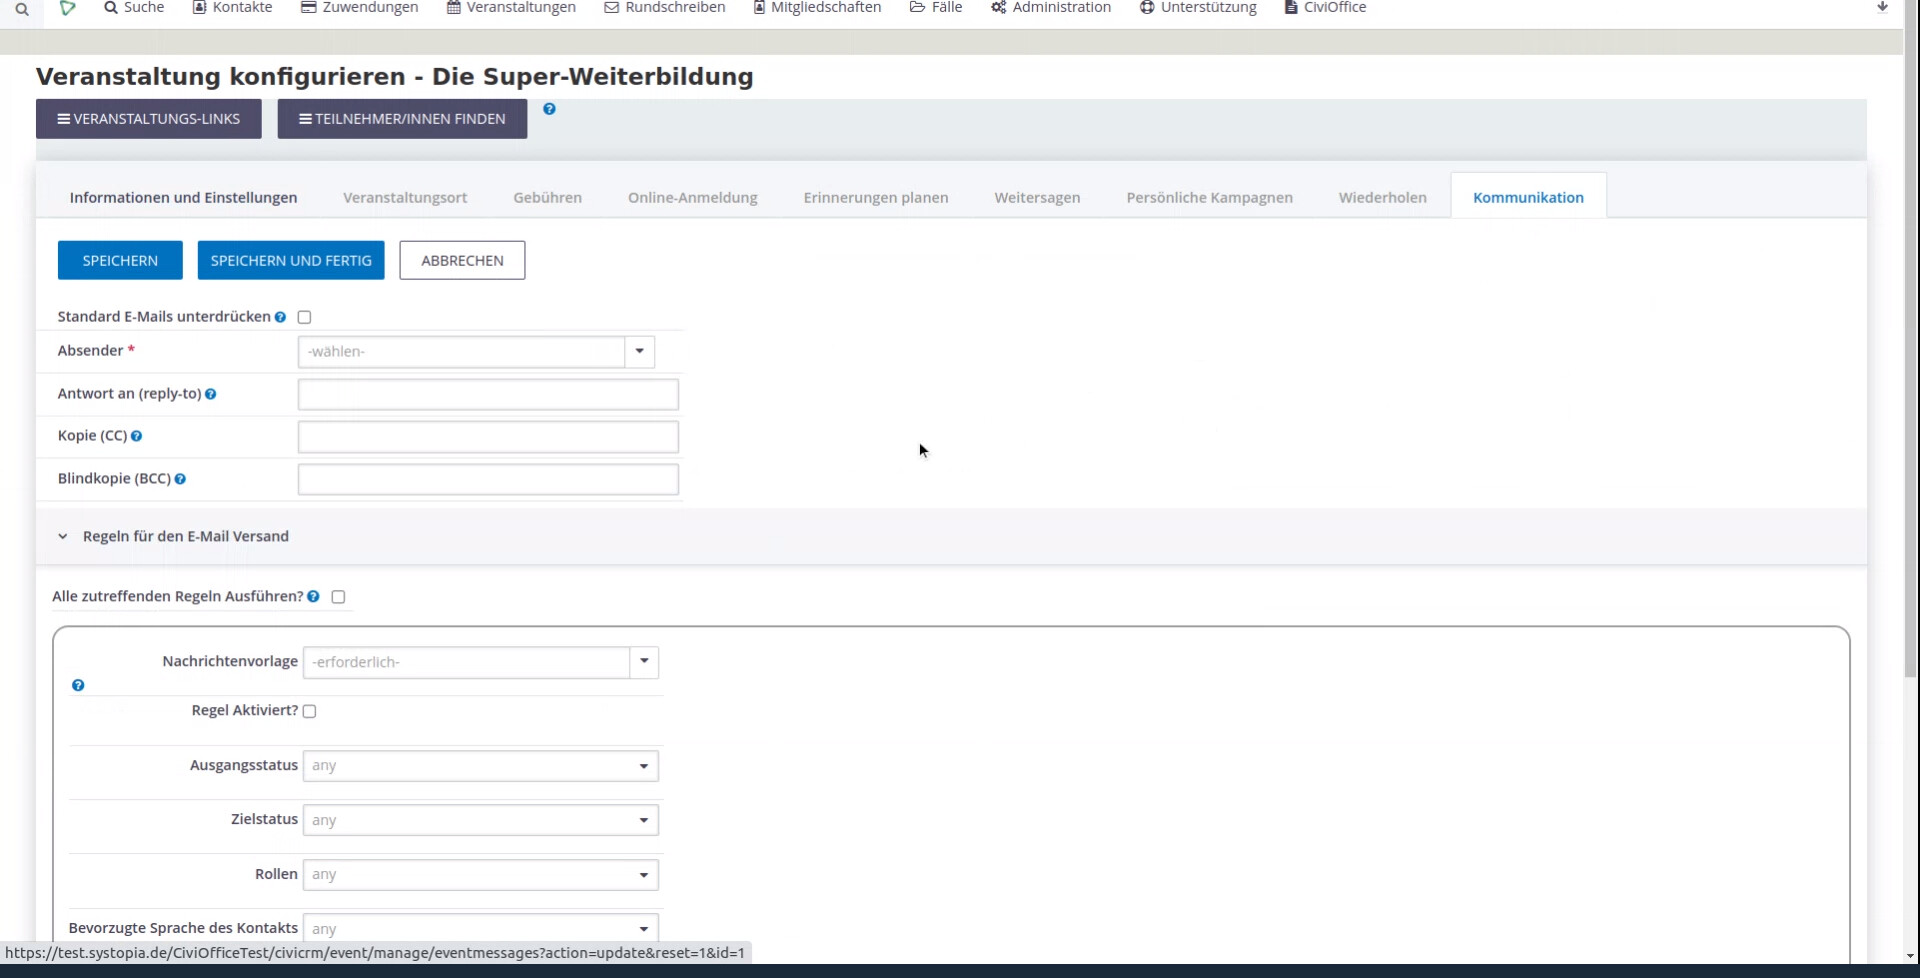Open the Fälle menu

click(936, 8)
